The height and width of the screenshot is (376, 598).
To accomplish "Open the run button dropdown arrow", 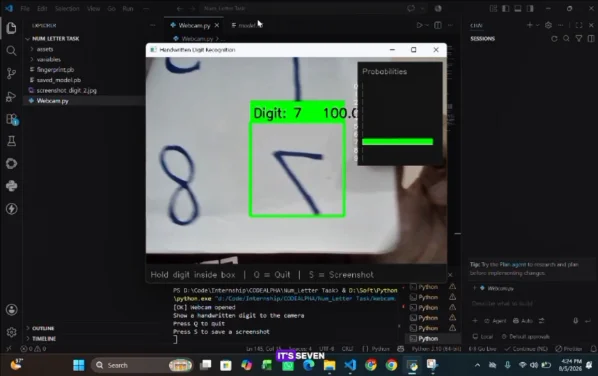I will pyautogui.click(x=427, y=25).
